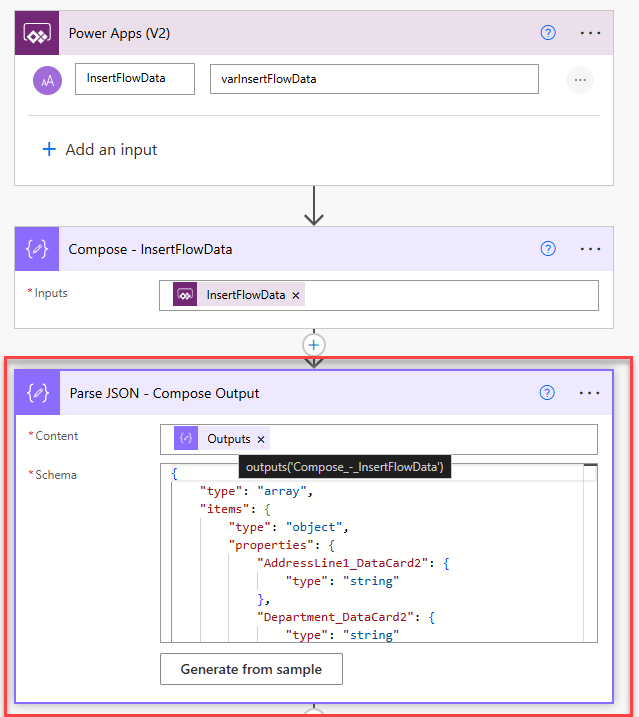
Task: Insert a new step between Compose and Parse JSON
Action: tap(315, 344)
